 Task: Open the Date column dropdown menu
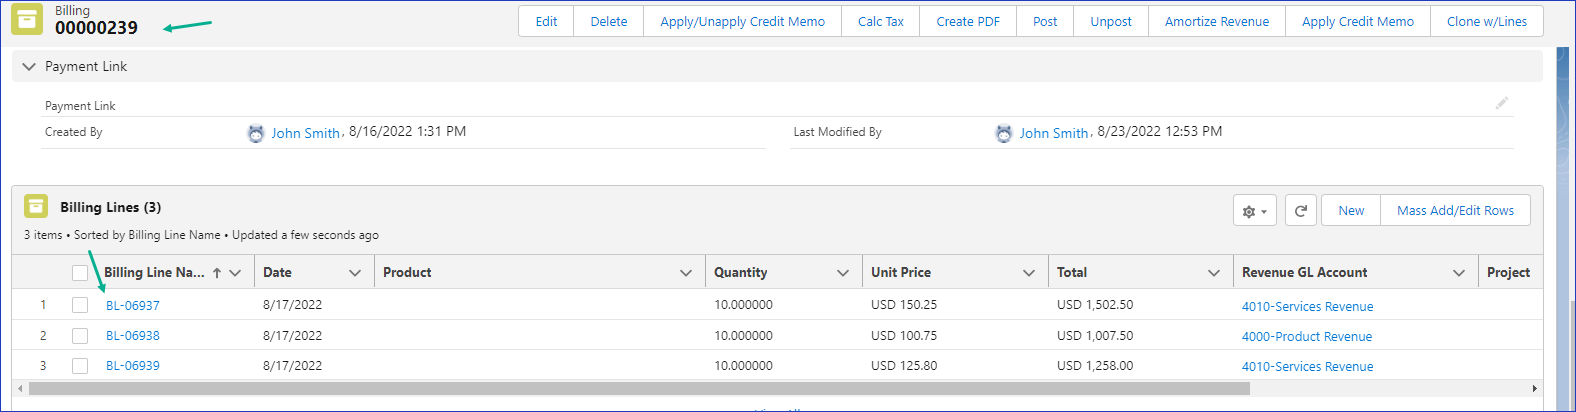[x=355, y=273]
